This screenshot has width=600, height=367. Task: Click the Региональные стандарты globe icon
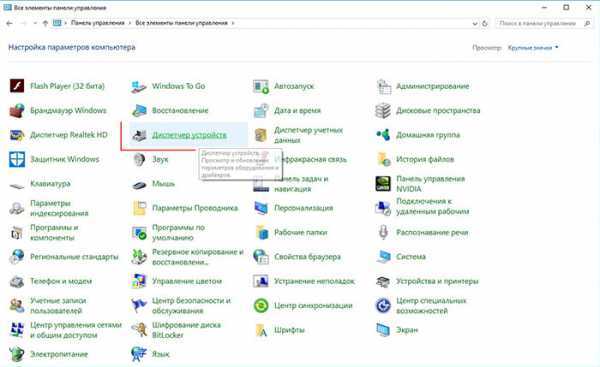[x=17, y=257]
